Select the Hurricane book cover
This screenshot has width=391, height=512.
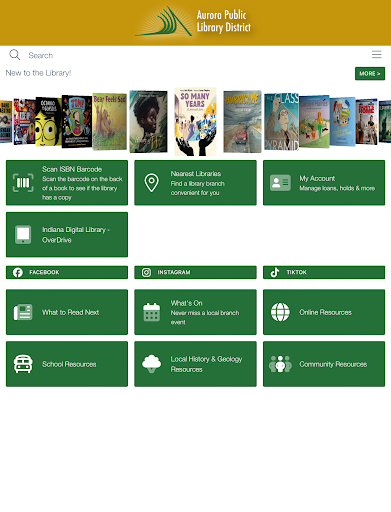coord(242,122)
